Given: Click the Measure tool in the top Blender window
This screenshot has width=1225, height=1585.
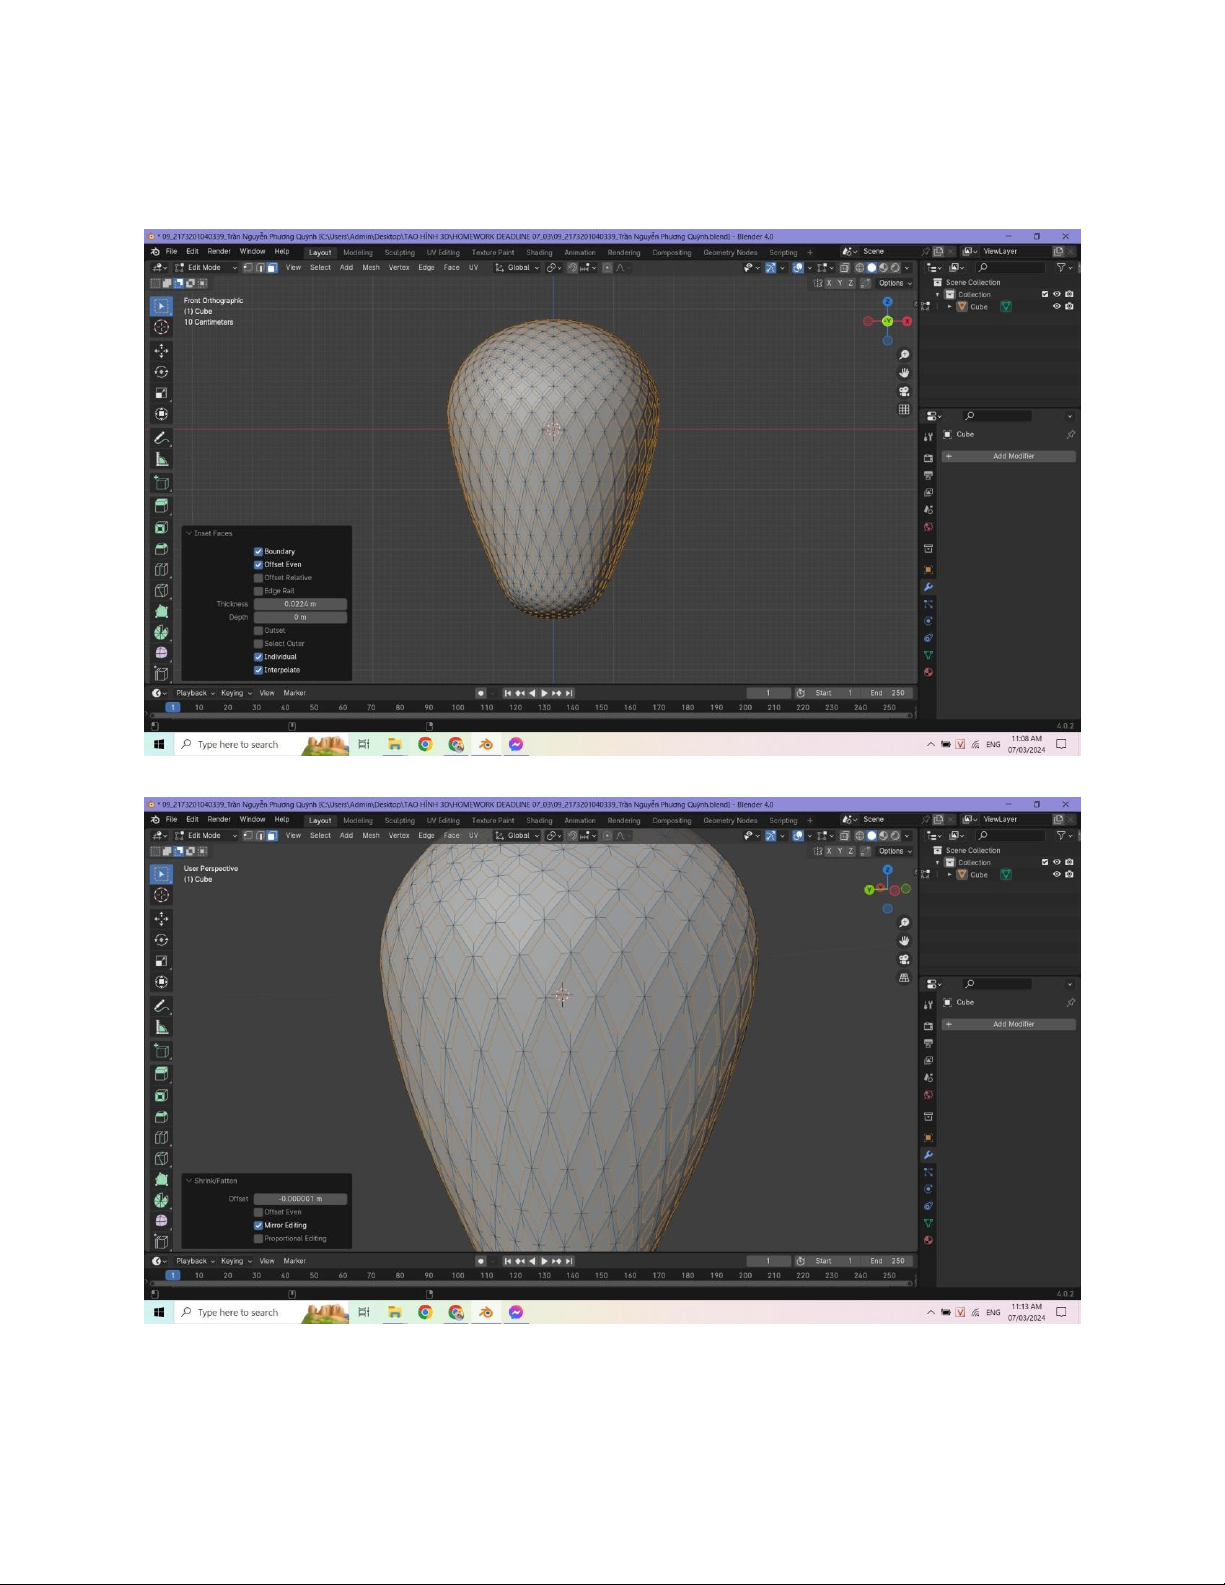Looking at the screenshot, I should coord(161,460).
